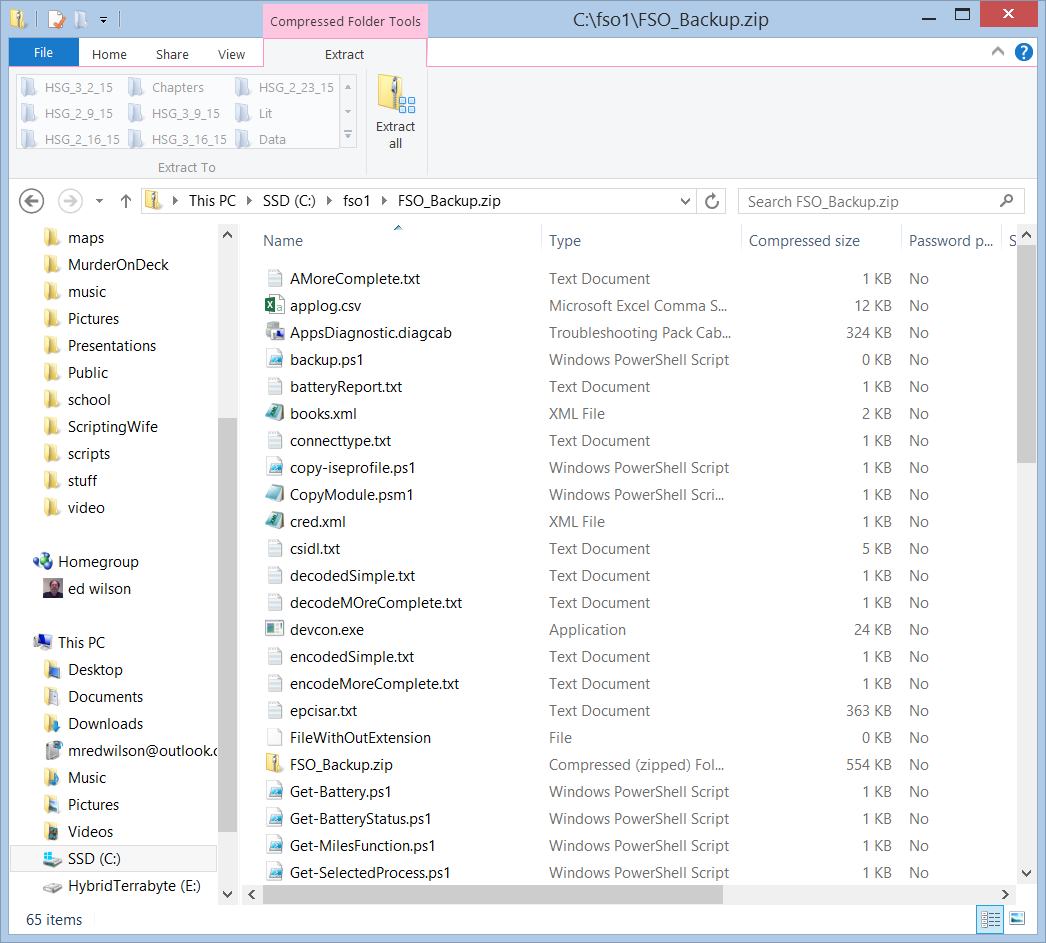Open the File menu
1046x943 pixels.
43,53
